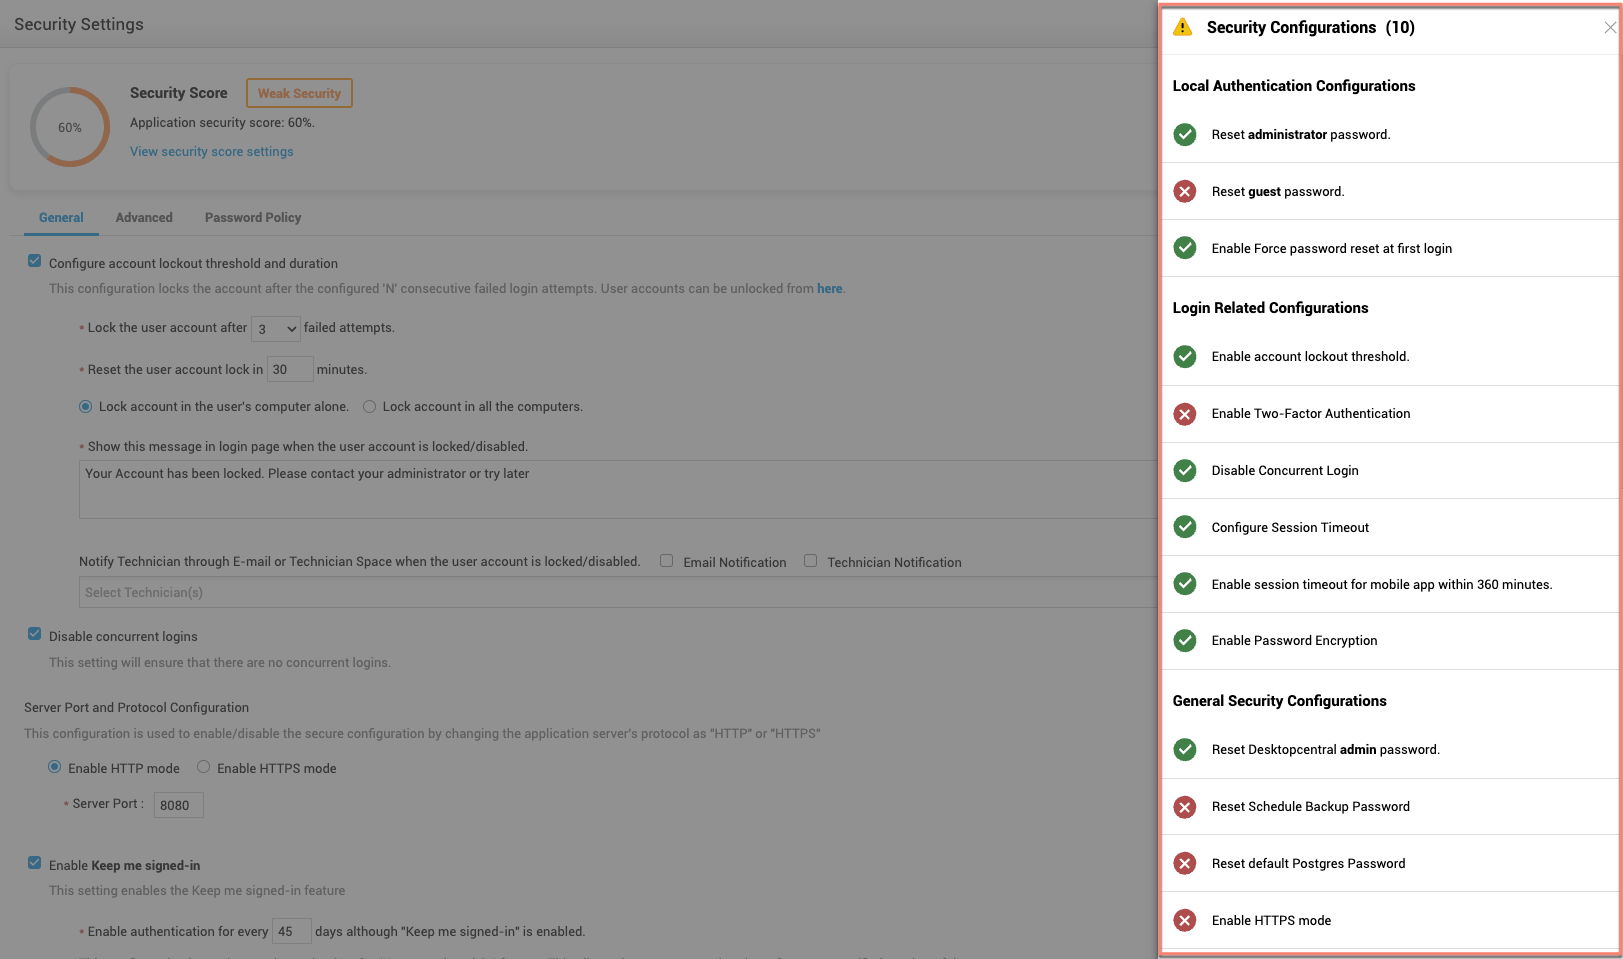Click the Weak Security badge button
Viewport: 1623px width, 959px height.
(299, 93)
